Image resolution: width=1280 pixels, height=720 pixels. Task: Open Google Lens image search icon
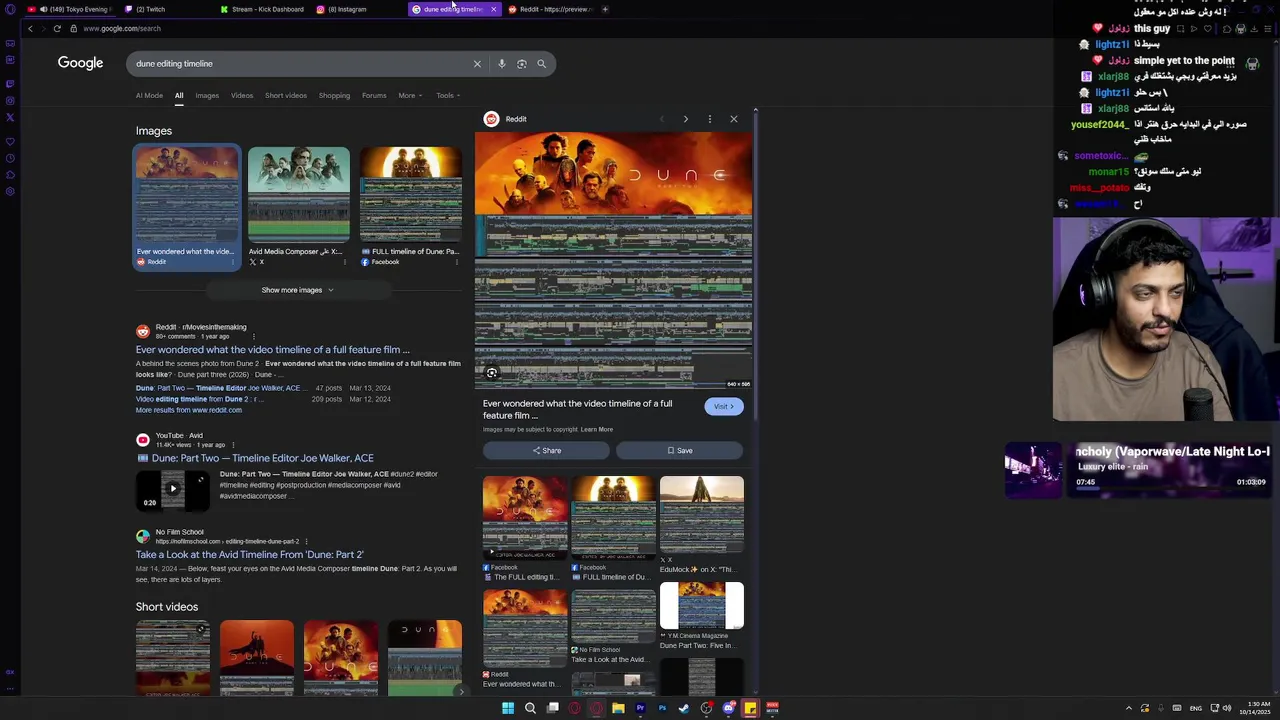coord(522,64)
